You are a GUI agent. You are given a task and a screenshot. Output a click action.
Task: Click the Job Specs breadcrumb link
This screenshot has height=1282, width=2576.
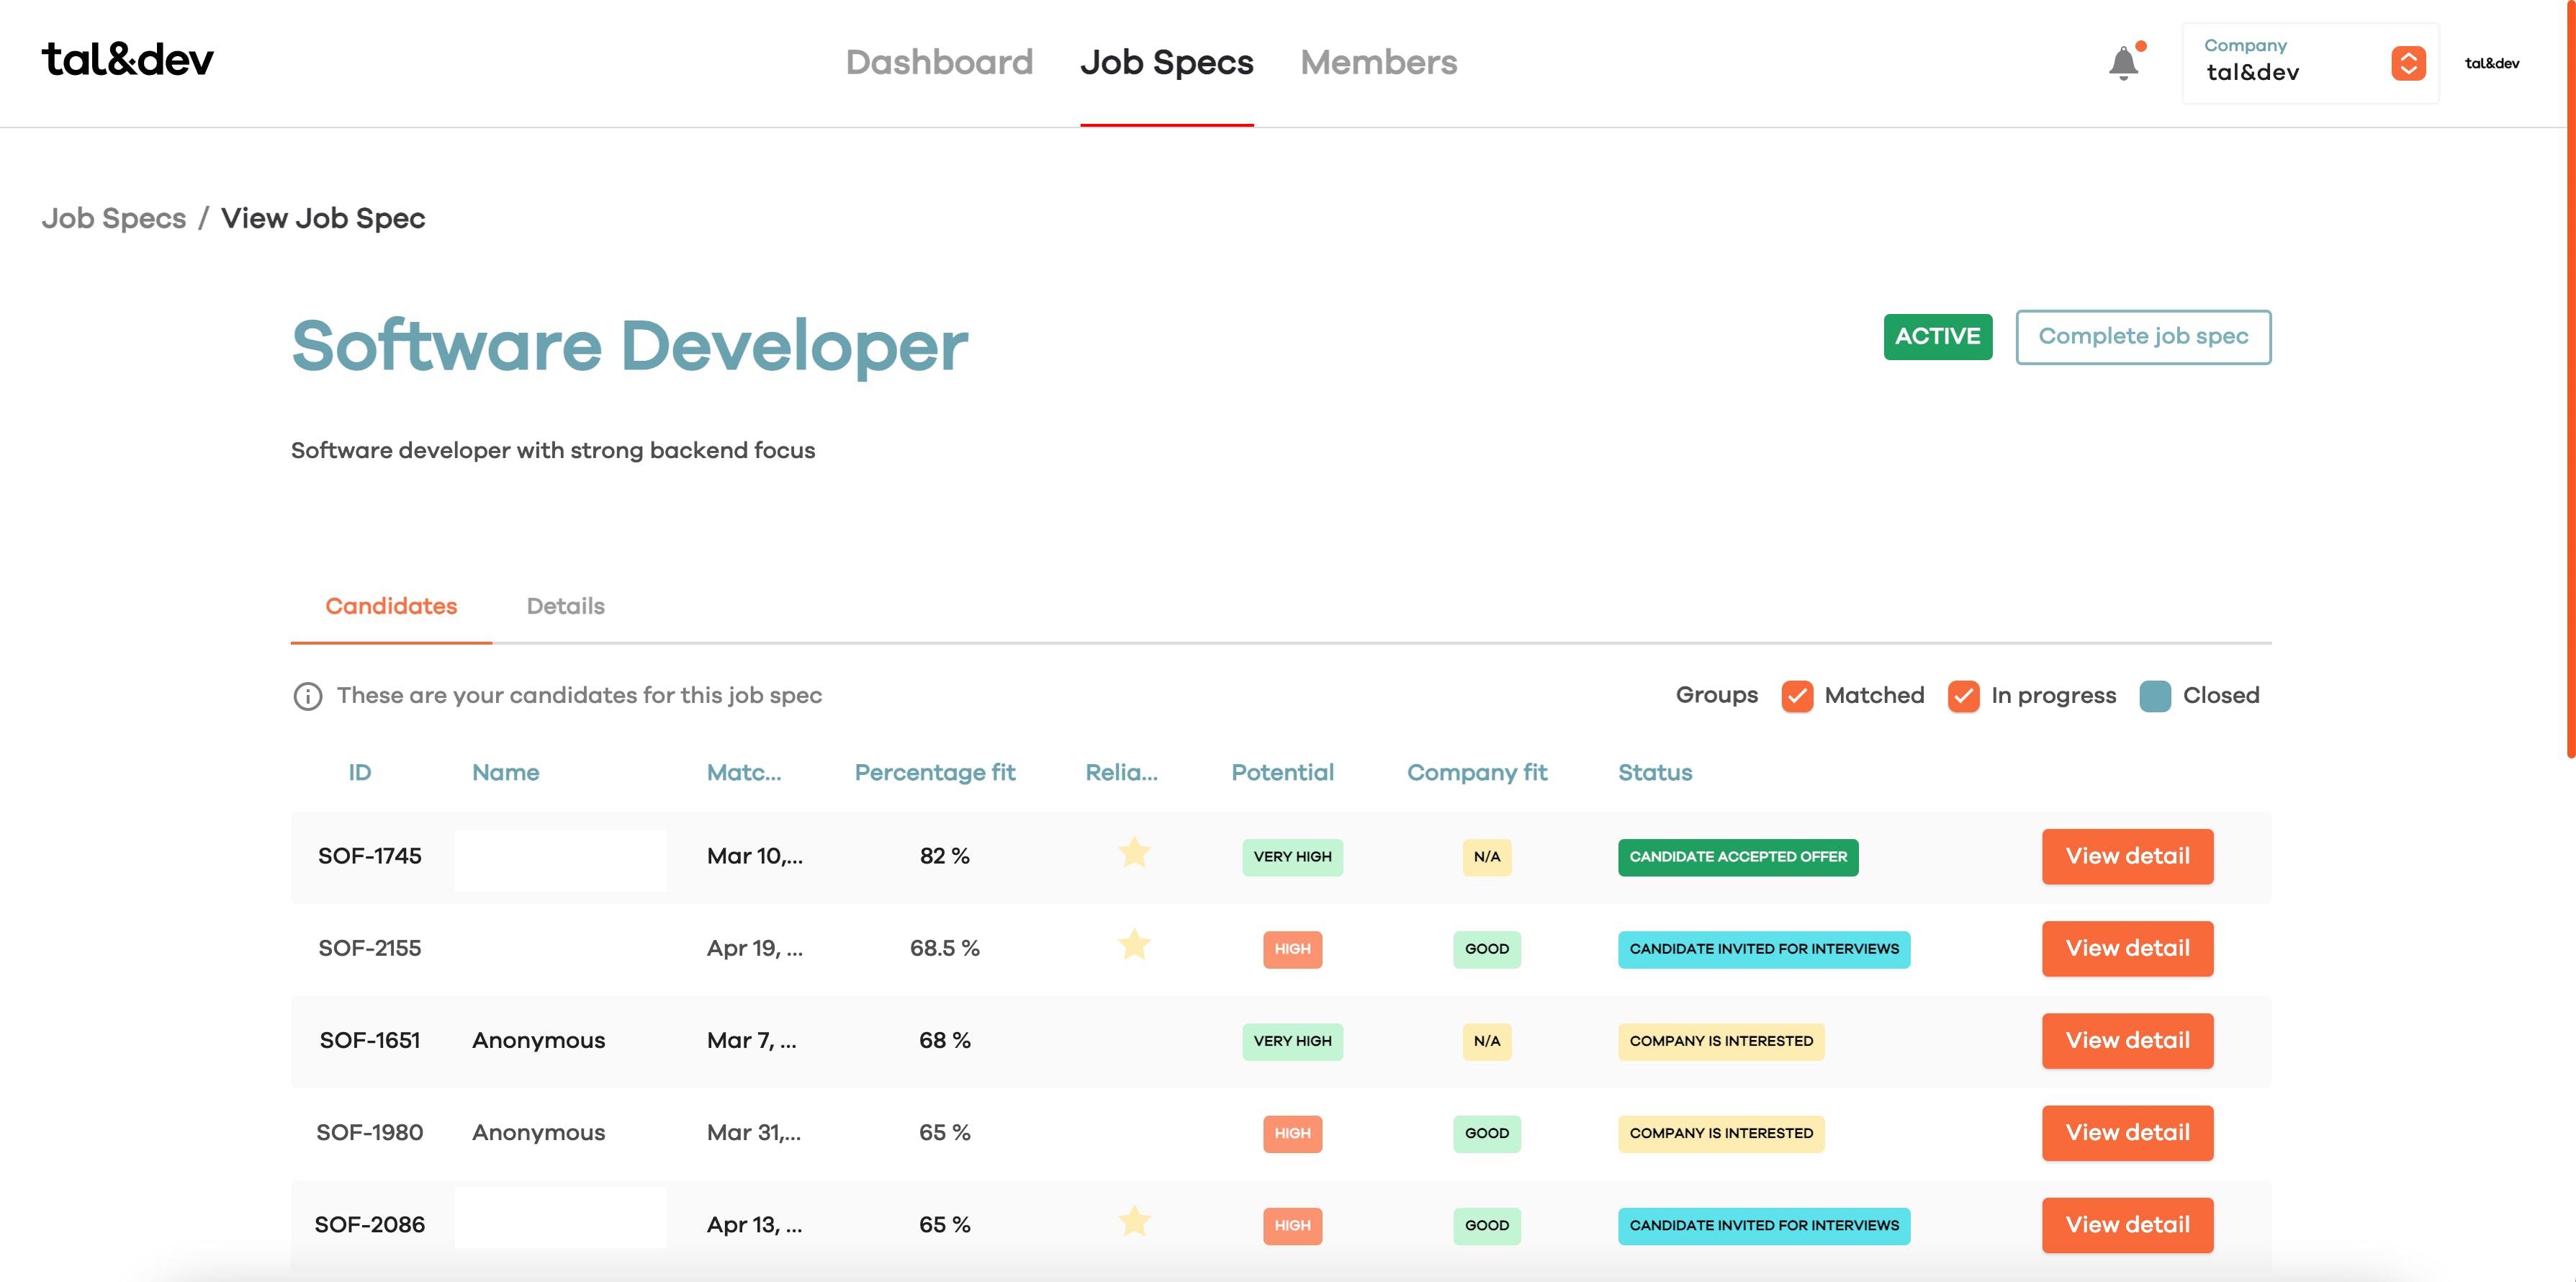tap(114, 218)
